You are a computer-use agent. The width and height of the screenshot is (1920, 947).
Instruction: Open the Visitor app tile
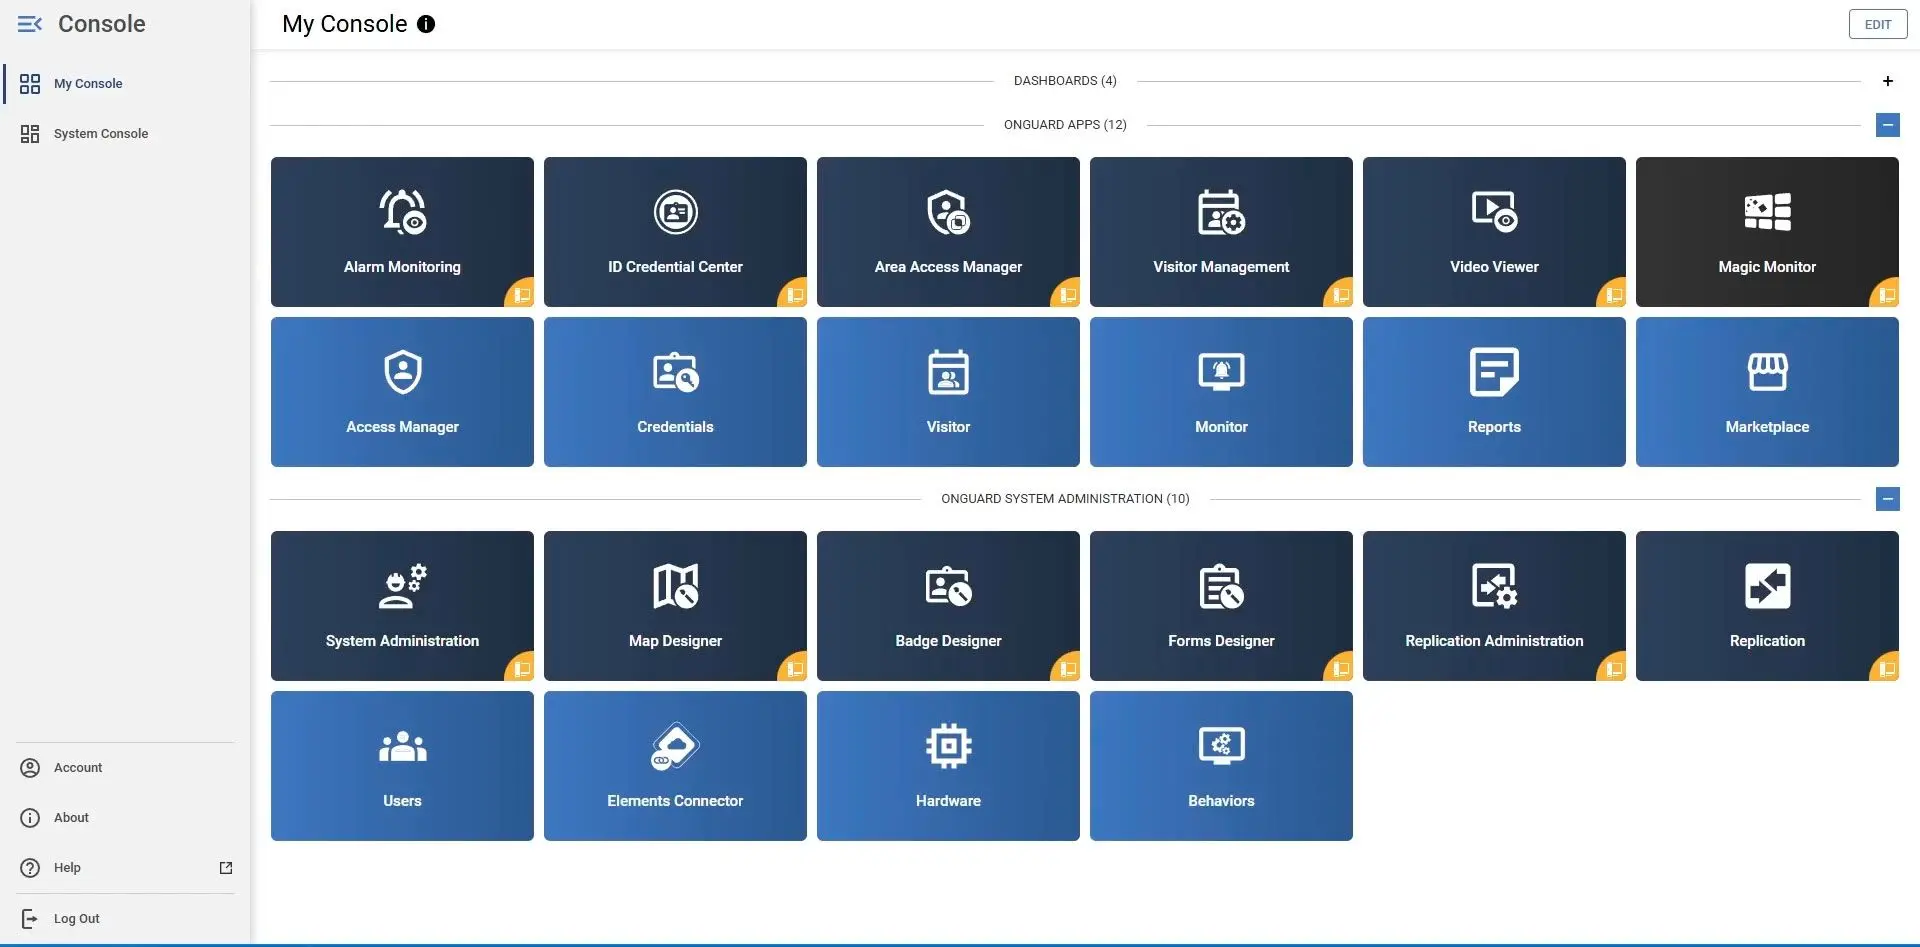(948, 392)
